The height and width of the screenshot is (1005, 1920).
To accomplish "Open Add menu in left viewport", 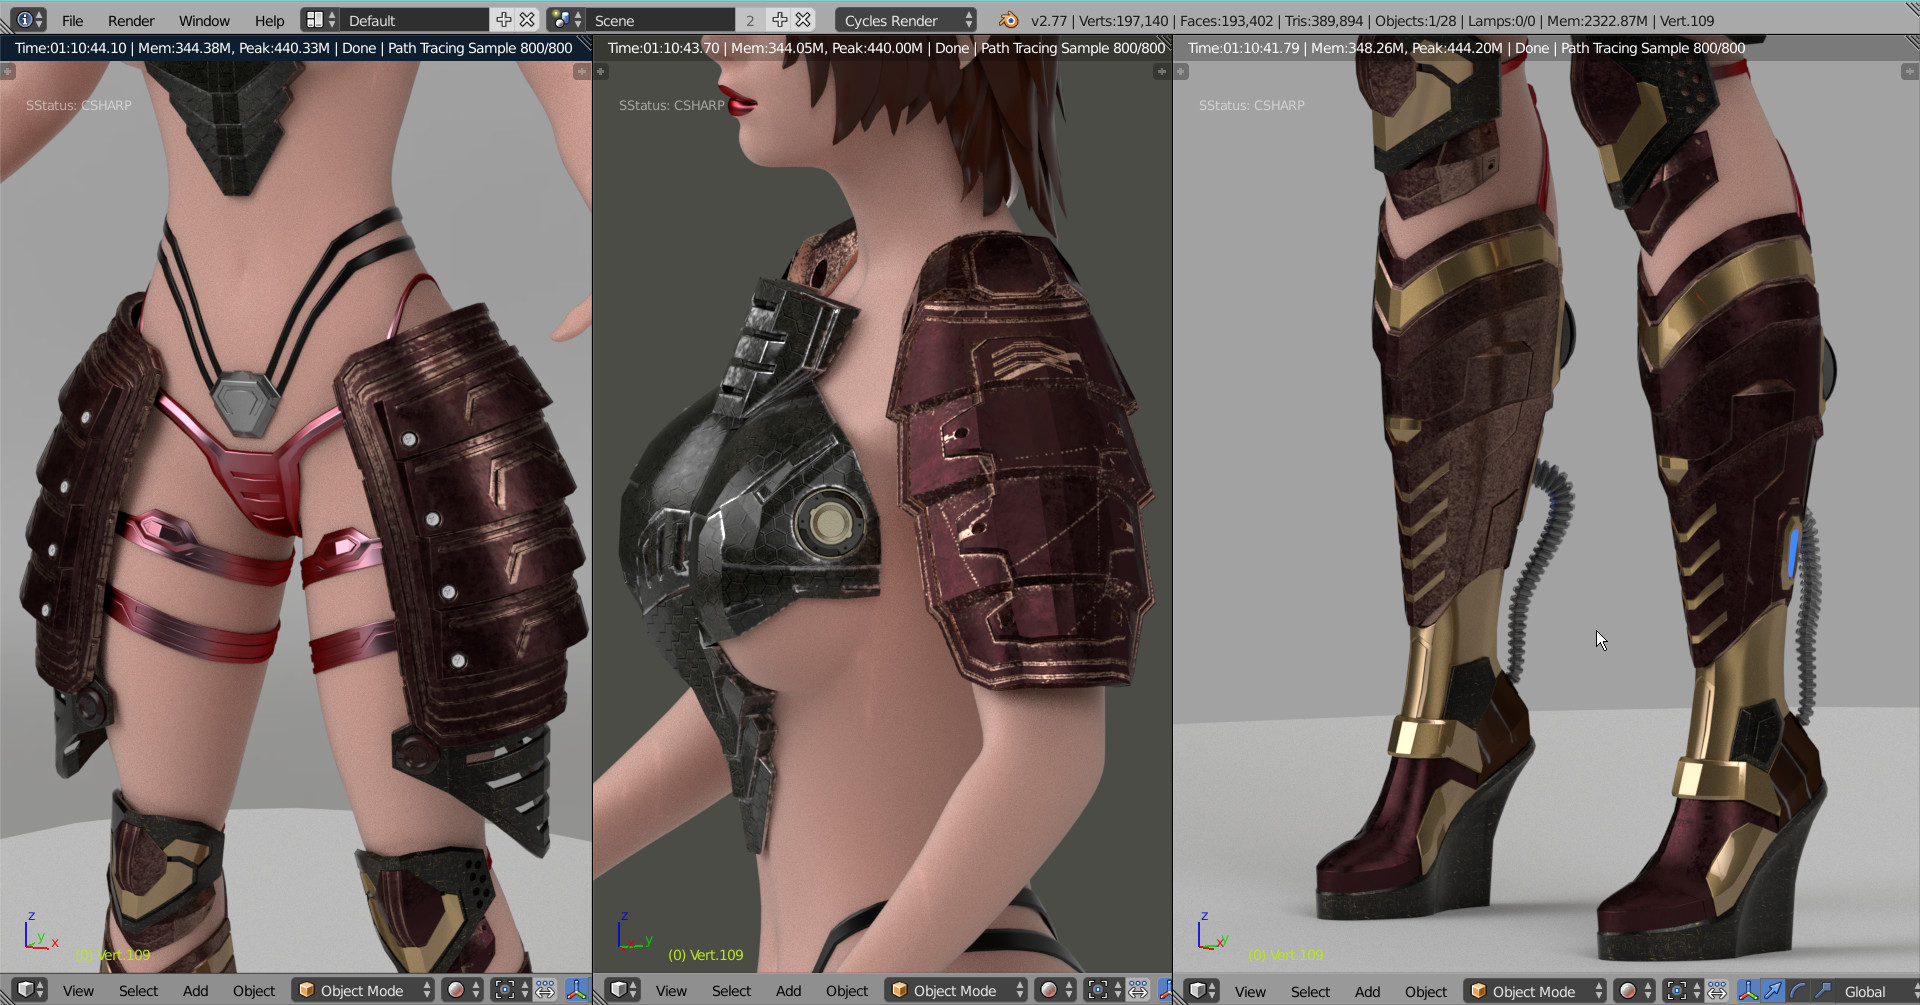I will 195,990.
